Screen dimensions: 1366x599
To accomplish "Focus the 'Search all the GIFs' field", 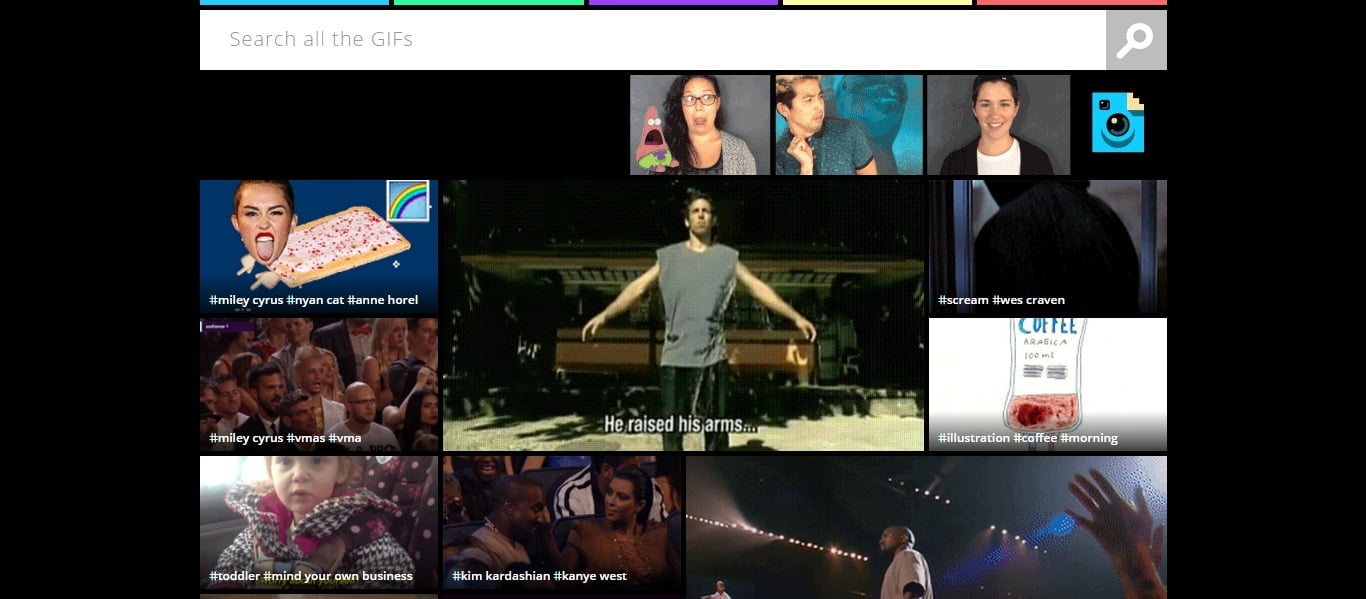I will (x=652, y=40).
